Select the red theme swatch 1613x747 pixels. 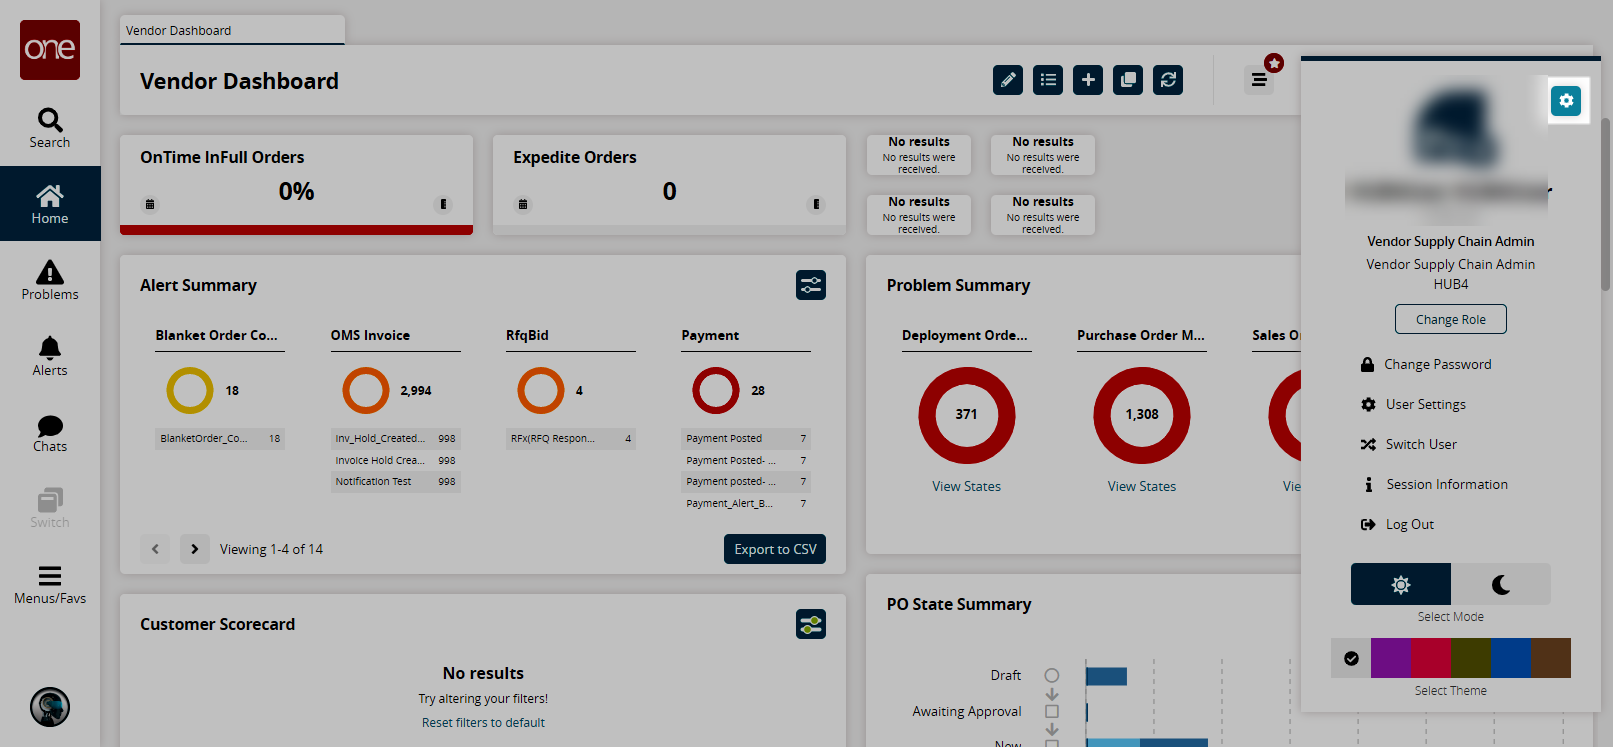point(1431,658)
